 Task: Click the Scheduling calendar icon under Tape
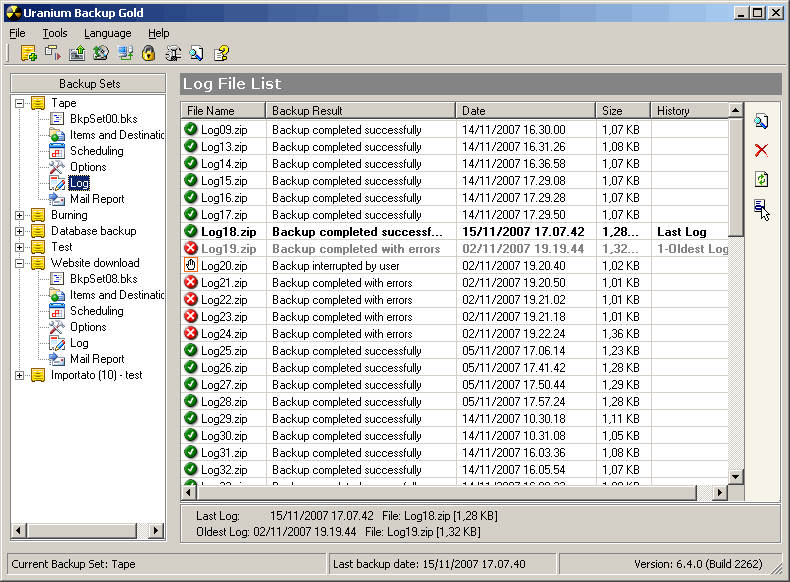[57, 151]
